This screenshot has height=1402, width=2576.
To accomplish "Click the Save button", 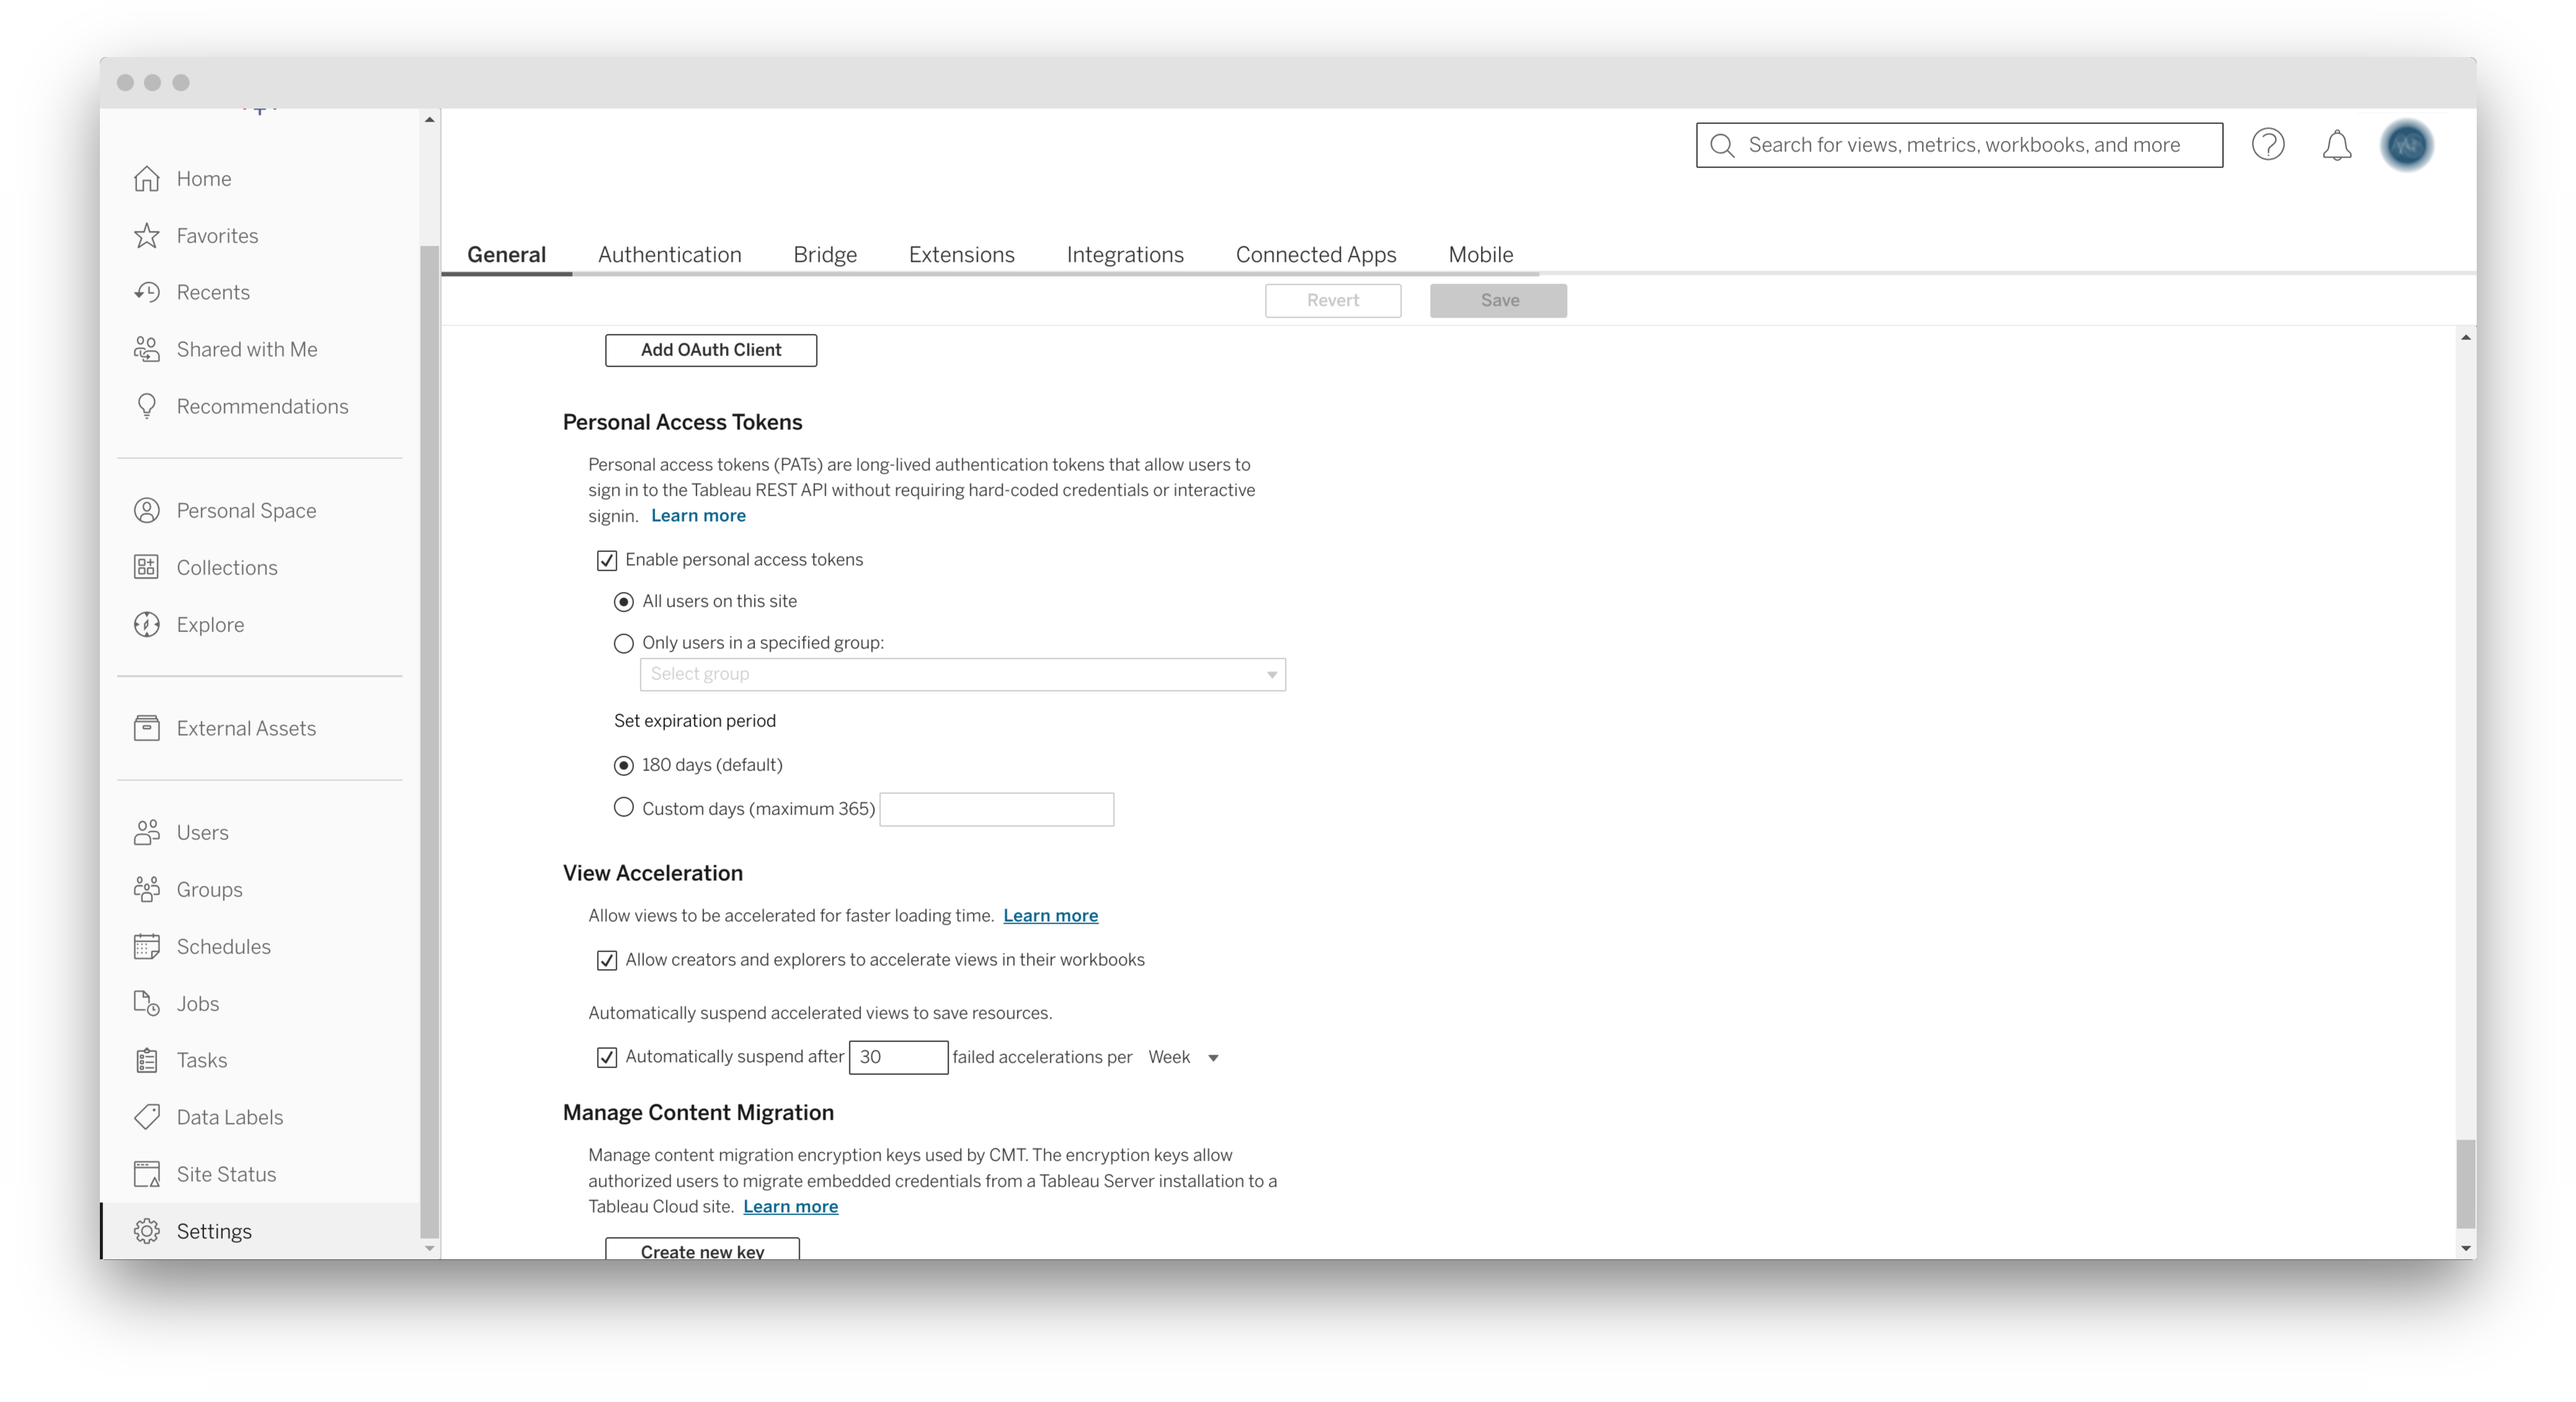I will point(1498,301).
